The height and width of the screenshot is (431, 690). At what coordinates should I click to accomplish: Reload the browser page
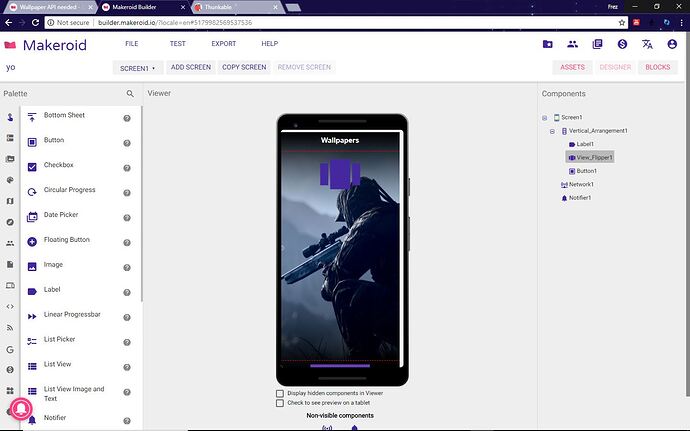[35, 22]
